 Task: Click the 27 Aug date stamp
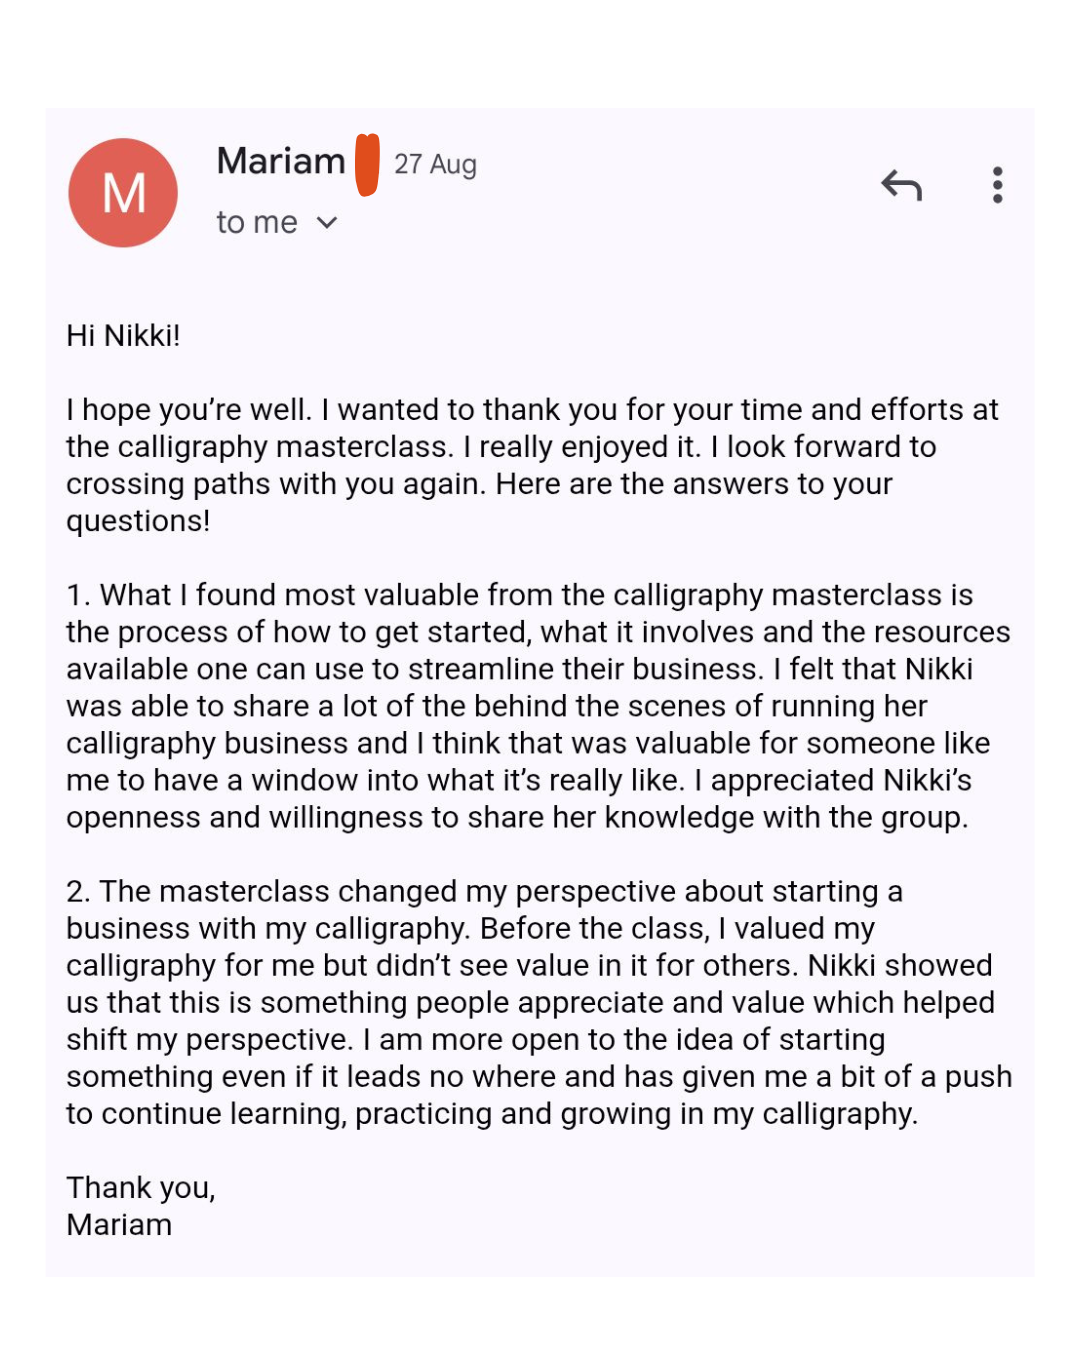tap(435, 164)
